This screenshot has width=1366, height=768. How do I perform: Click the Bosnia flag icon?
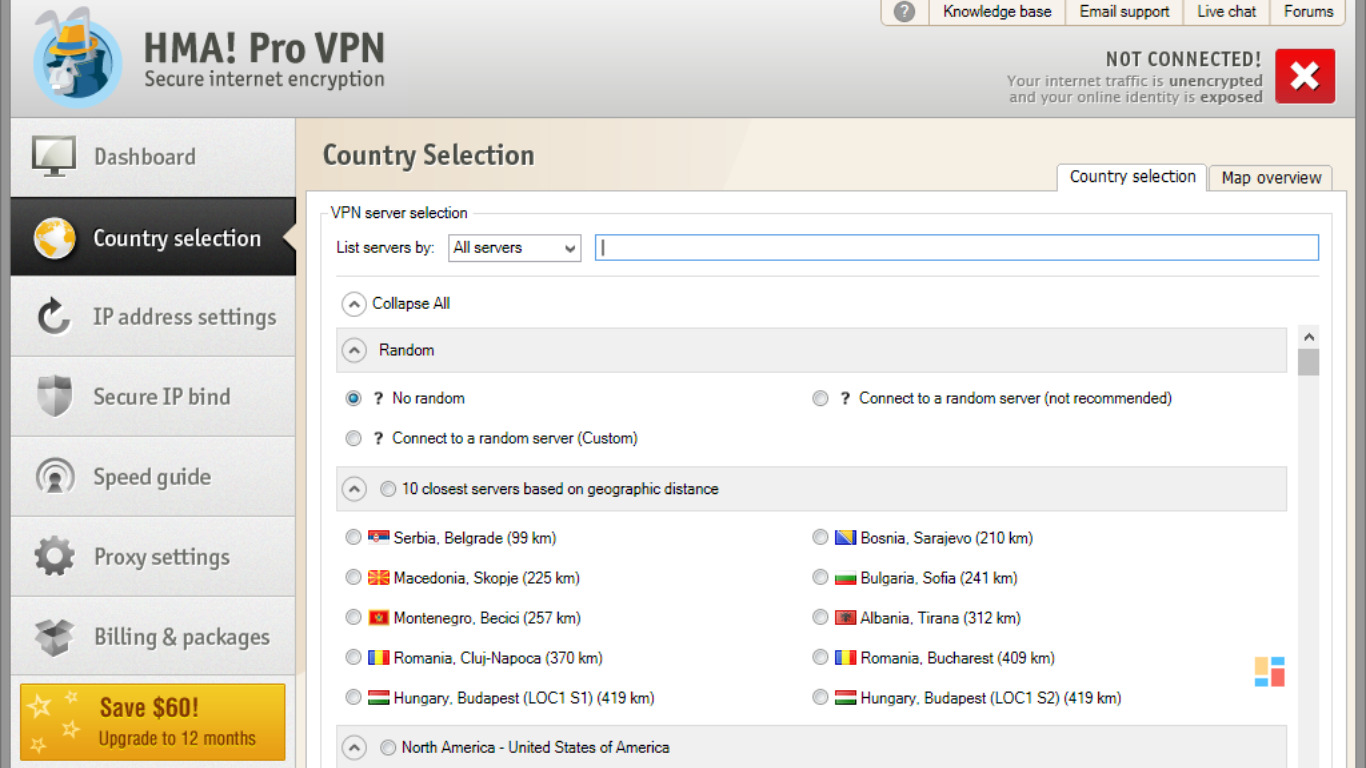(x=845, y=538)
